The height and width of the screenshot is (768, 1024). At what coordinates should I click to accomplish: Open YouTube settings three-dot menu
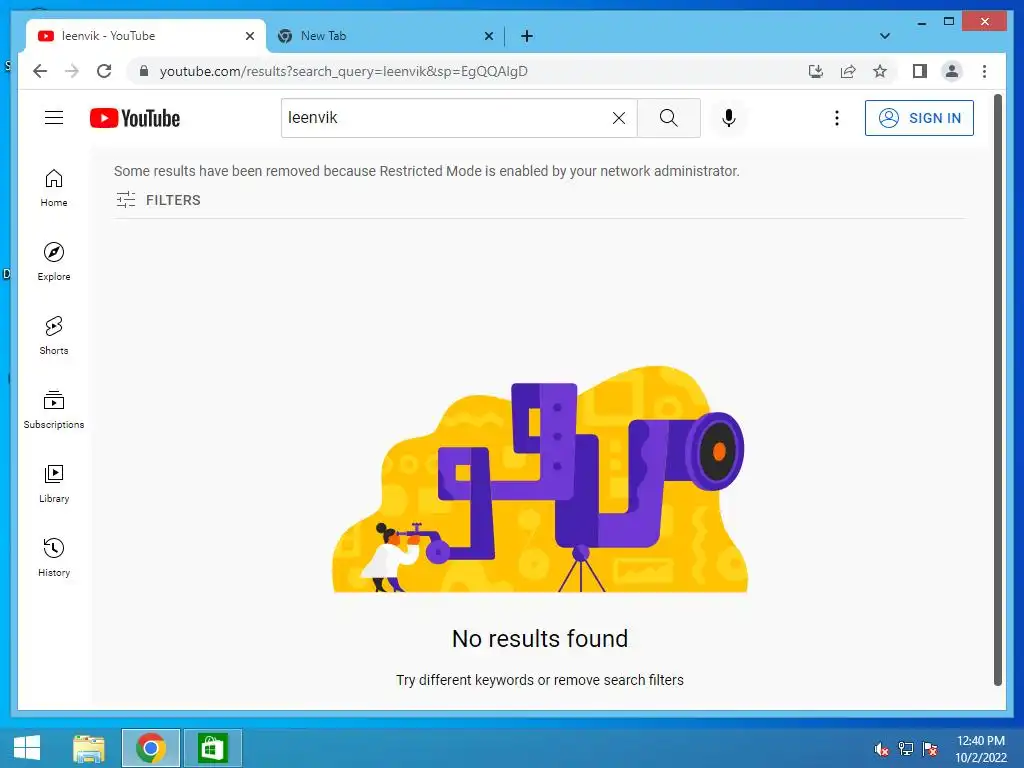click(x=837, y=118)
